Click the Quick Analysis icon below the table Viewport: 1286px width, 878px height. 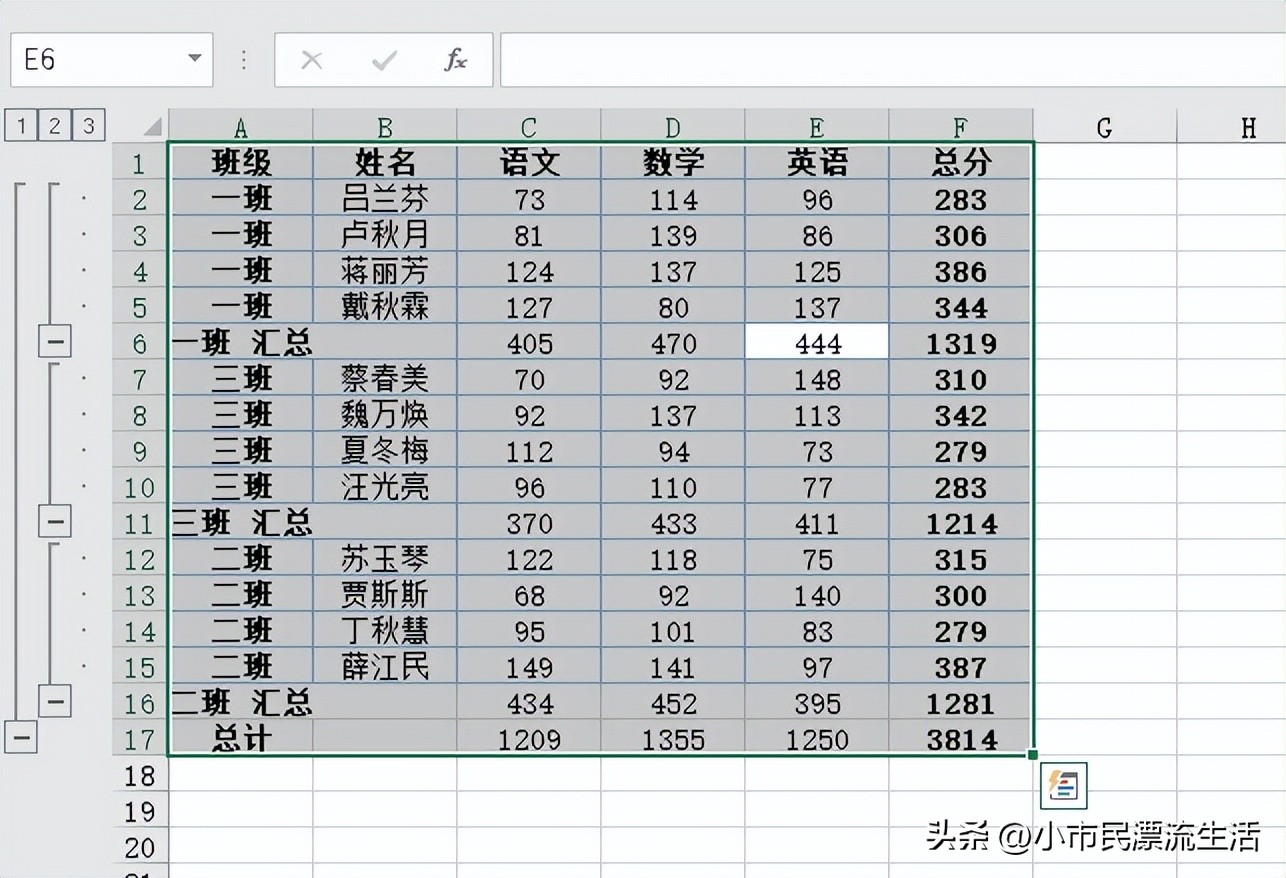1063,786
